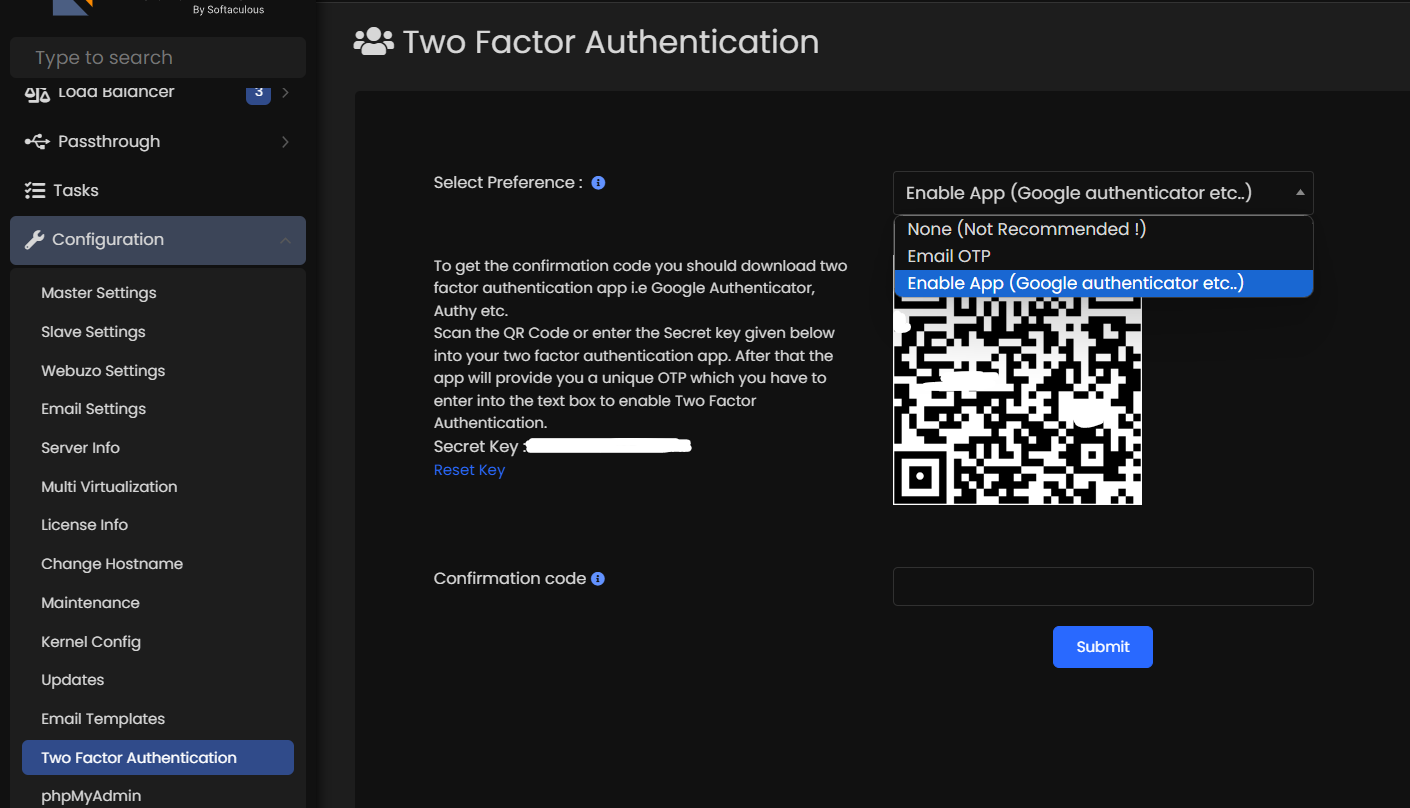The height and width of the screenshot is (808, 1410).
Task: Click the Secret Key label text
Action: pyautogui.click(x=480, y=447)
